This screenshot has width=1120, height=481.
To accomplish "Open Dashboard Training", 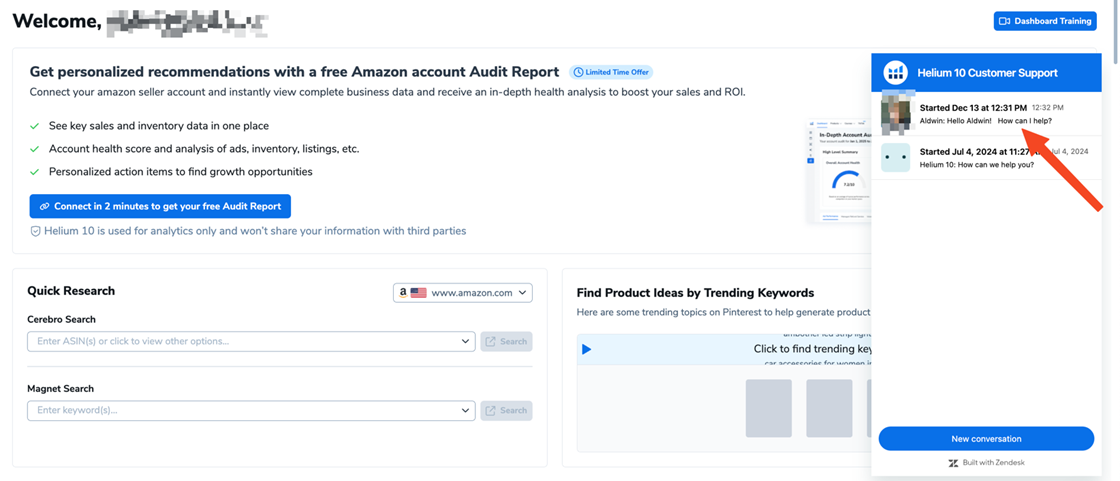I will [1044, 21].
